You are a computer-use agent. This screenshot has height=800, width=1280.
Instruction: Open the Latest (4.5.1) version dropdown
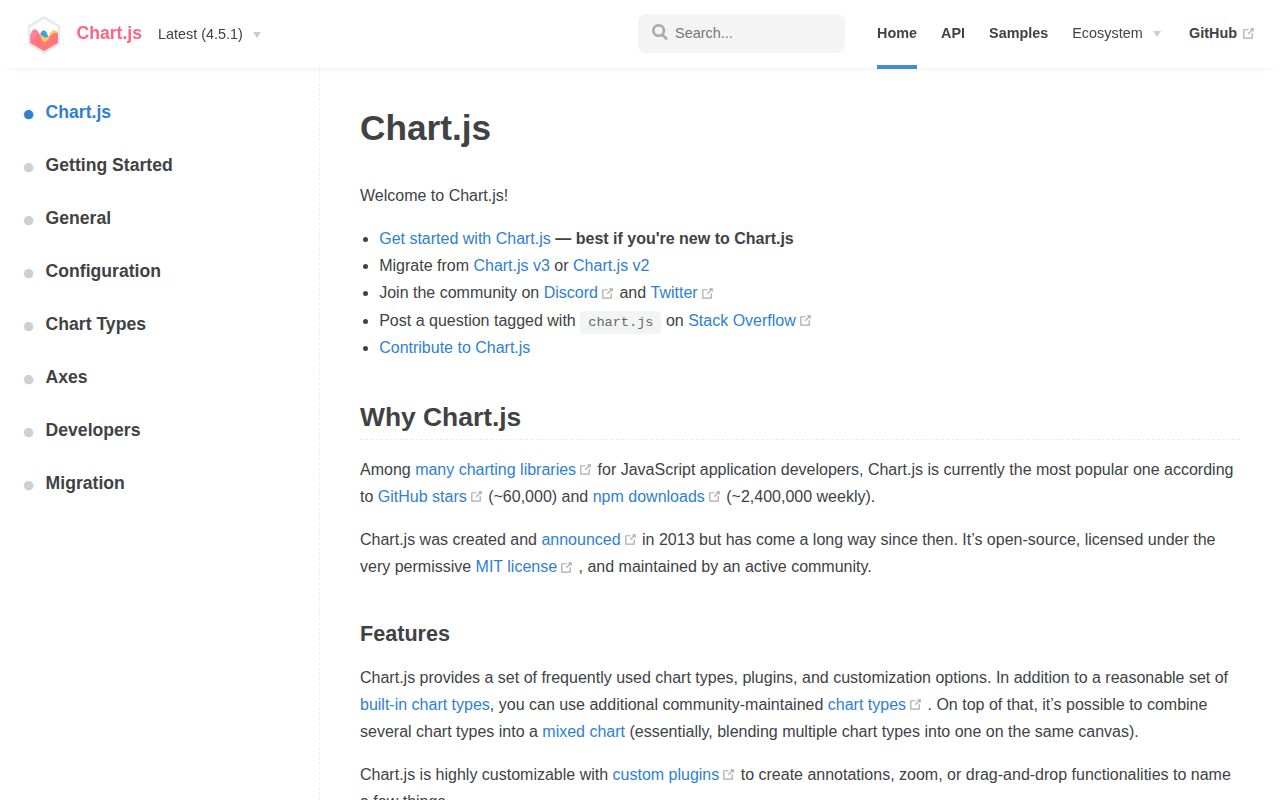209,34
